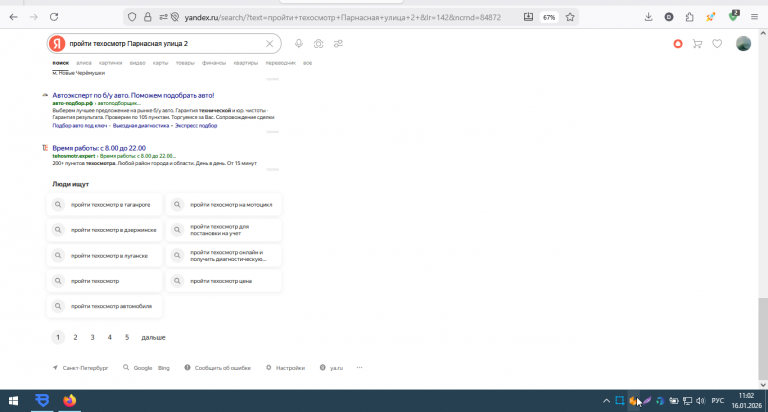
Task: Select suggestion «пройти техосмотр в луганске»
Action: click(x=104, y=256)
